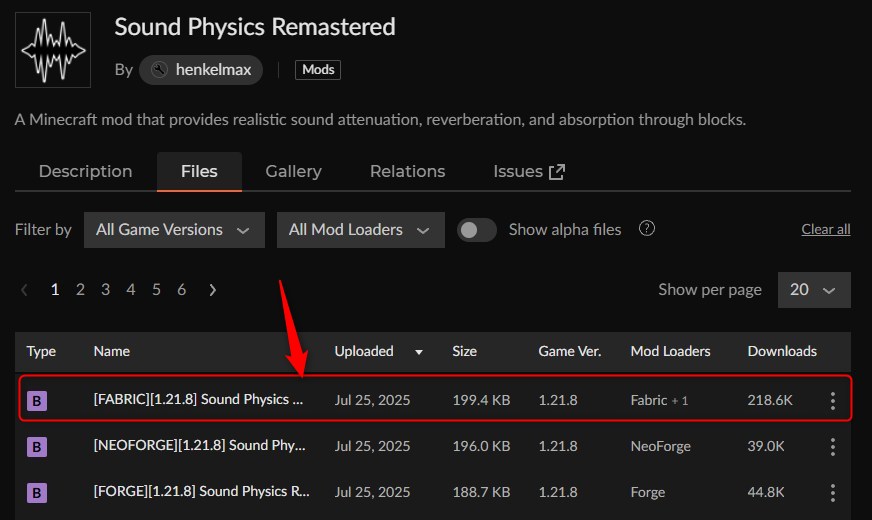The width and height of the screenshot is (872, 520).
Task: Go to next page with right chevron
Action: click(x=212, y=290)
